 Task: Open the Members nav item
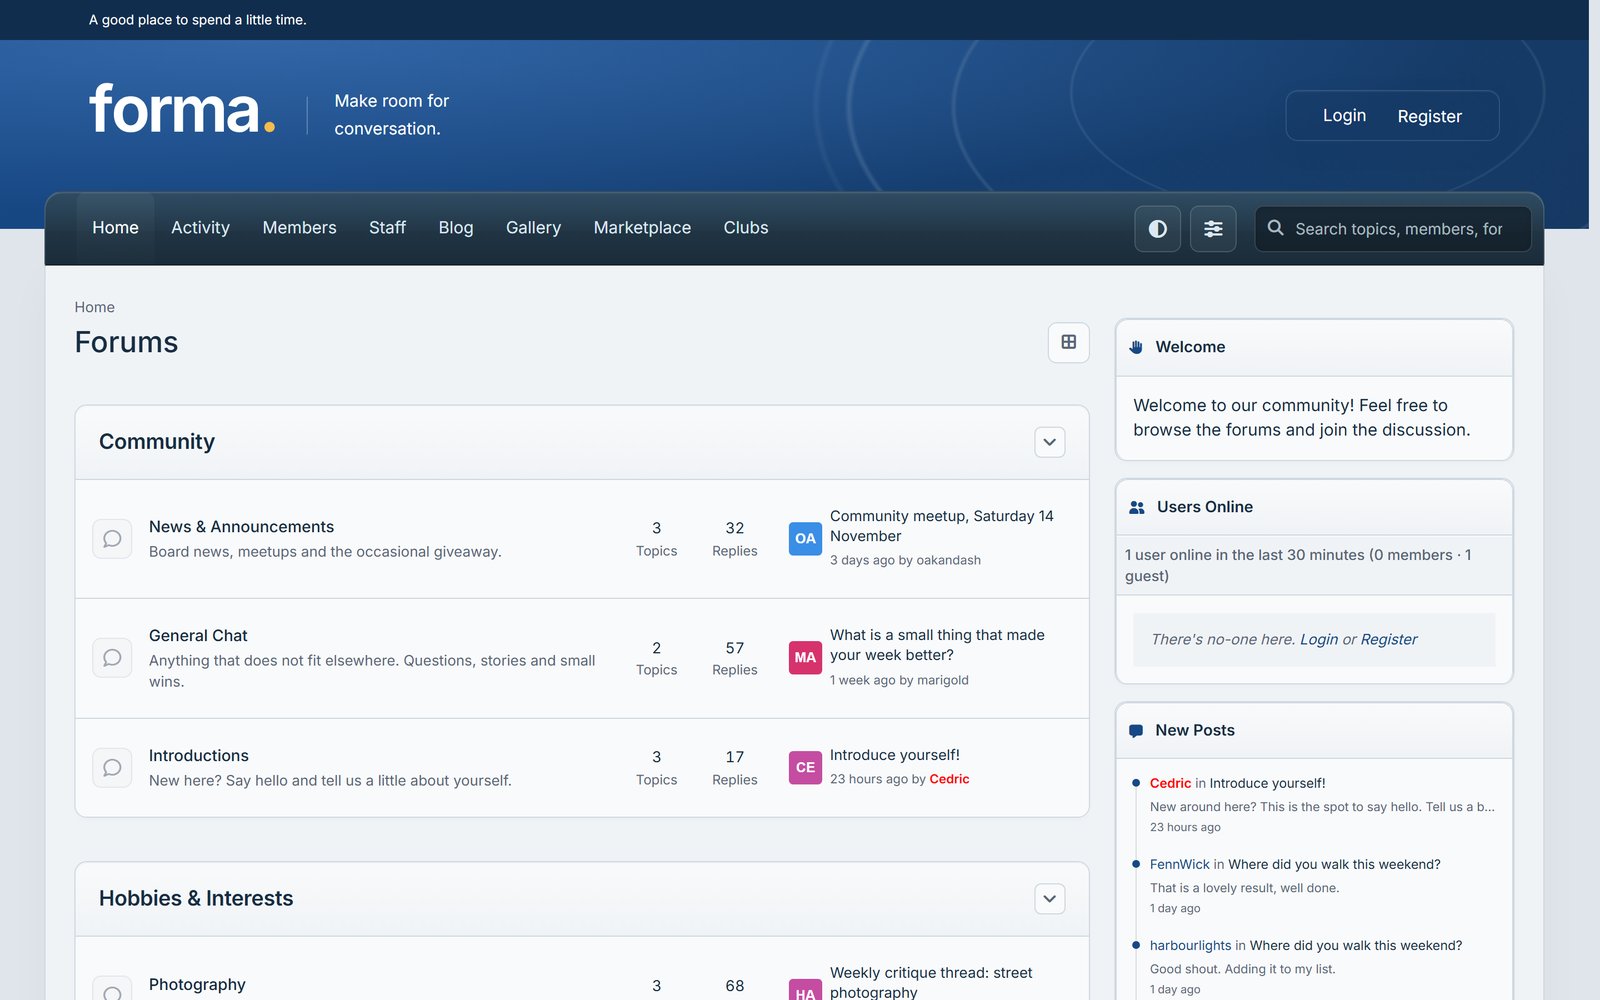[299, 228]
